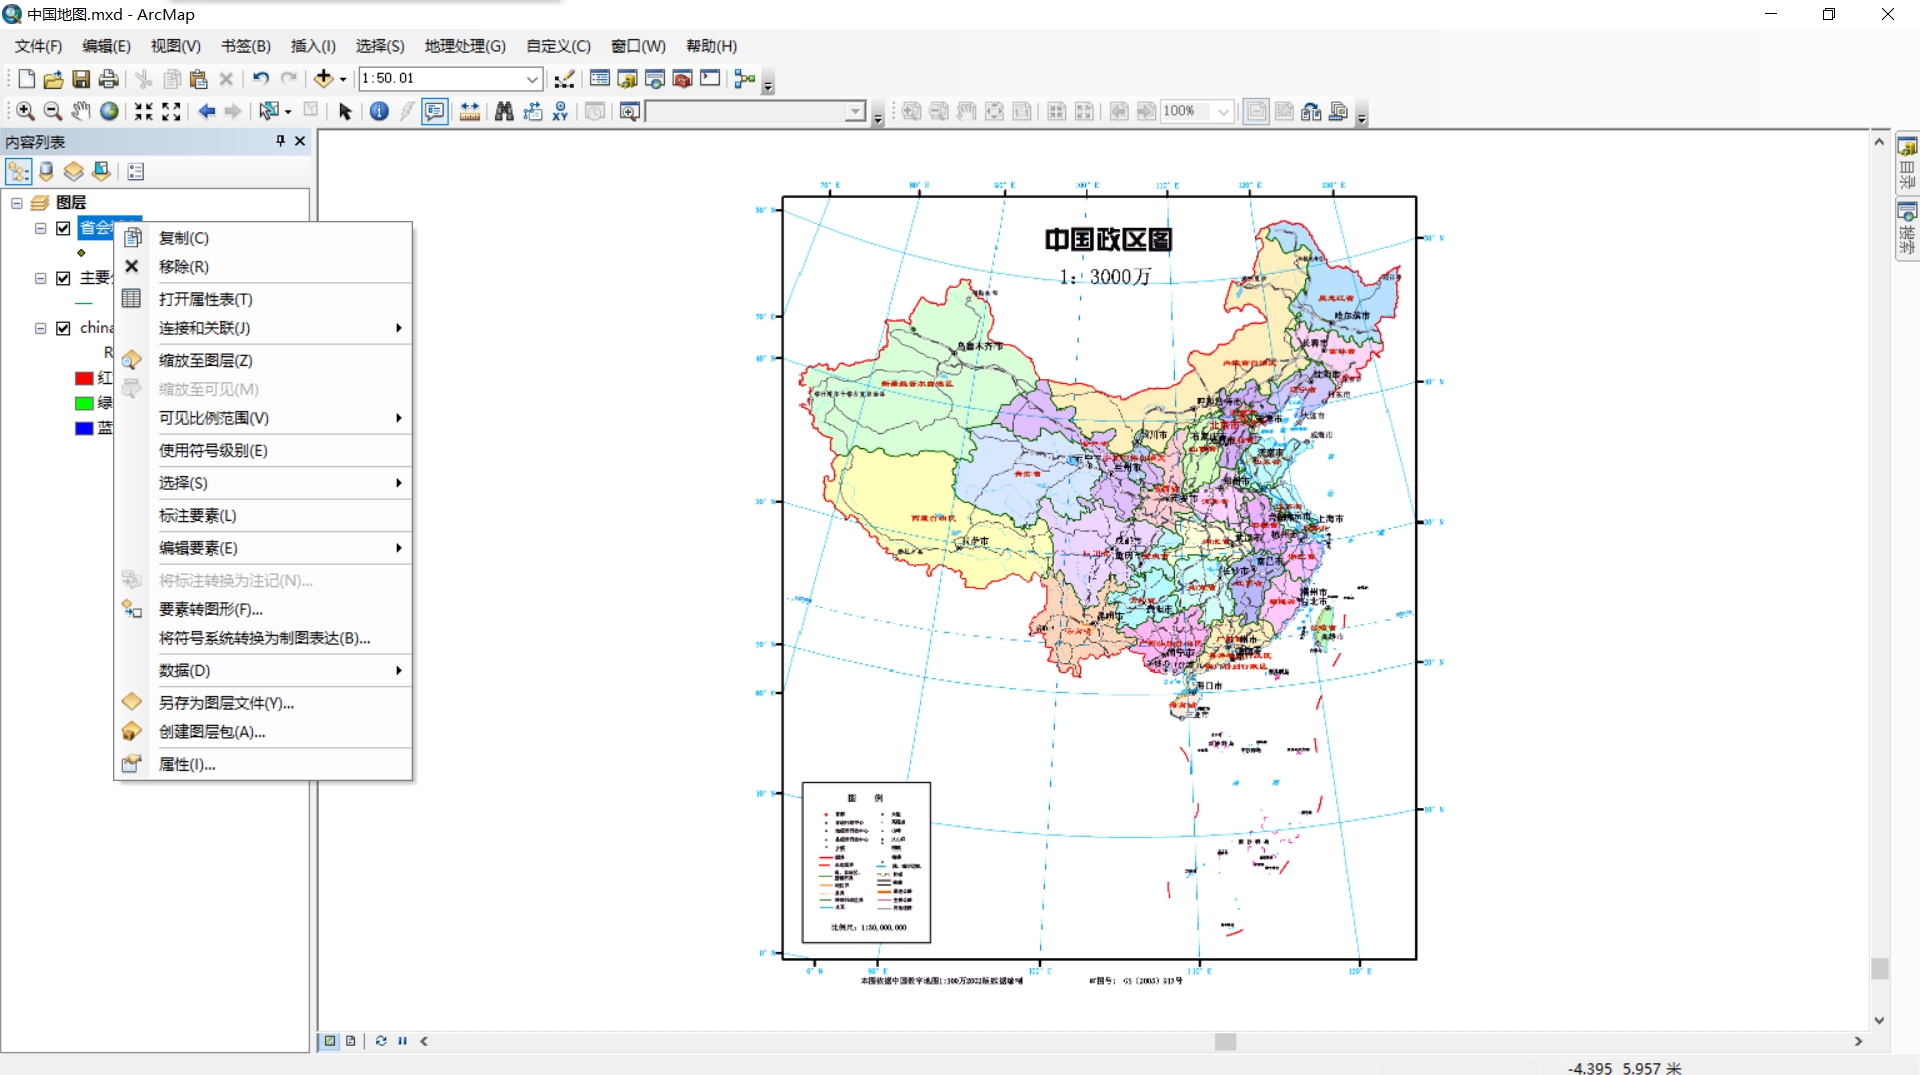Collapse the china layer tree node

pyautogui.click(x=41, y=328)
